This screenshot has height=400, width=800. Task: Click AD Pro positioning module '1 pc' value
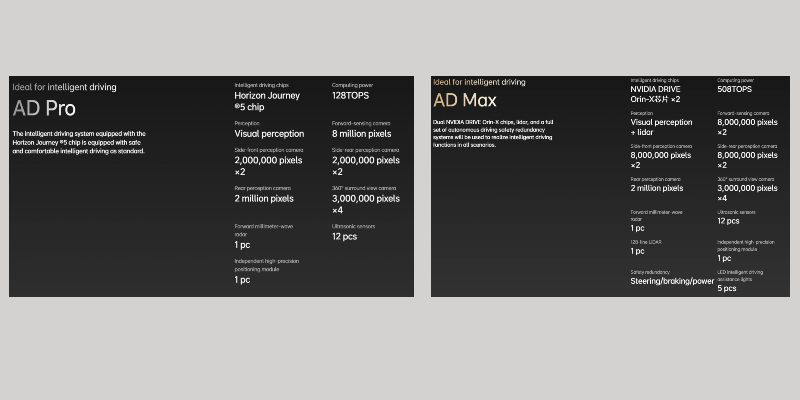242,280
